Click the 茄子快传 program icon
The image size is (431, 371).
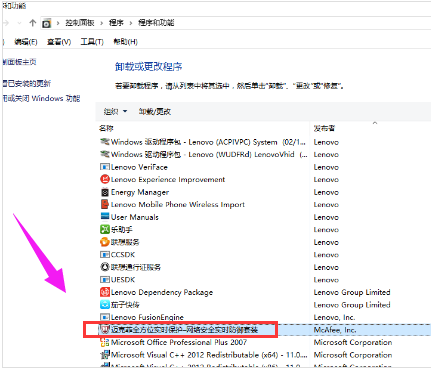105,305
